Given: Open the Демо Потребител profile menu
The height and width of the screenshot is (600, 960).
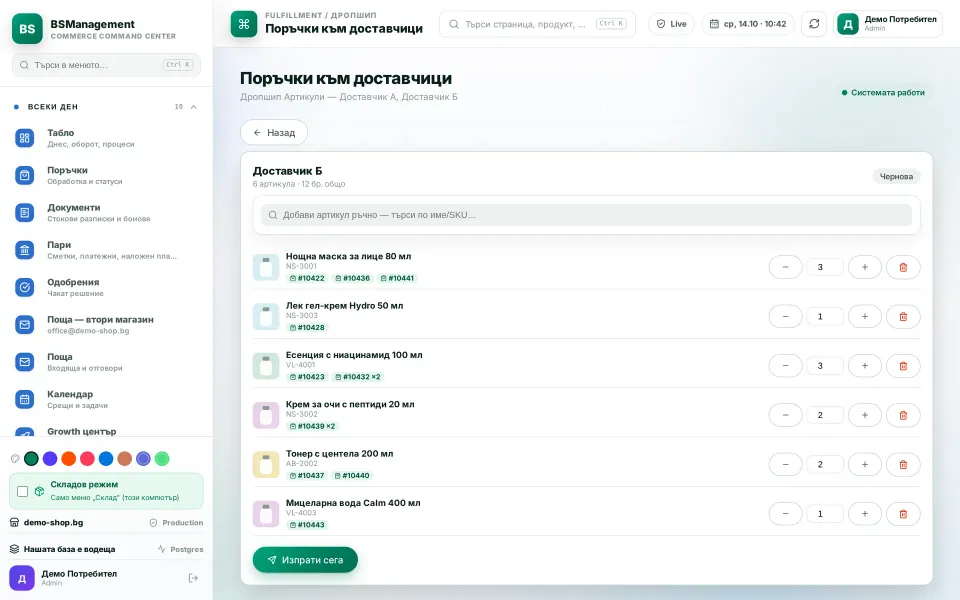Looking at the screenshot, I should 887,24.
